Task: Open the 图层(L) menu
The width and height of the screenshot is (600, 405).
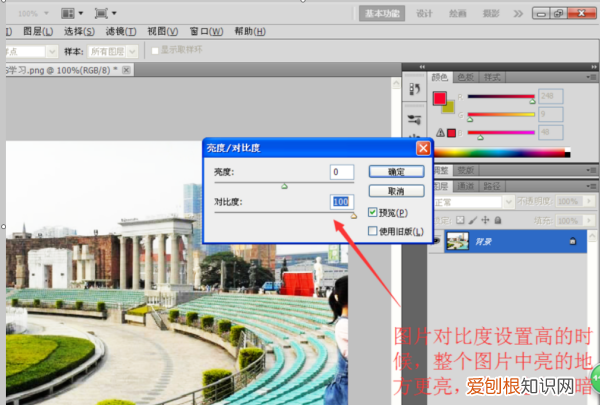Action: click(38, 31)
